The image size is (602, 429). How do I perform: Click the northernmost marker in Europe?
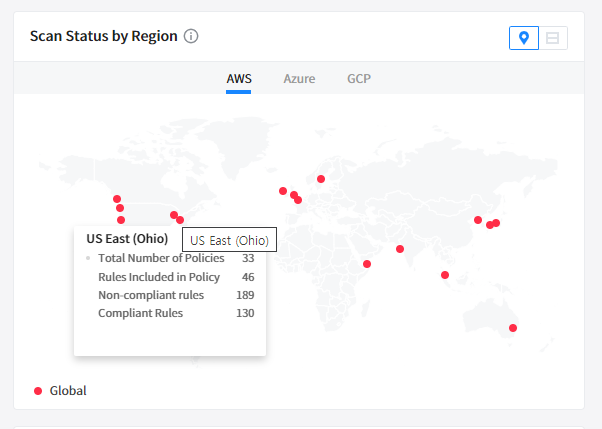[x=321, y=179]
